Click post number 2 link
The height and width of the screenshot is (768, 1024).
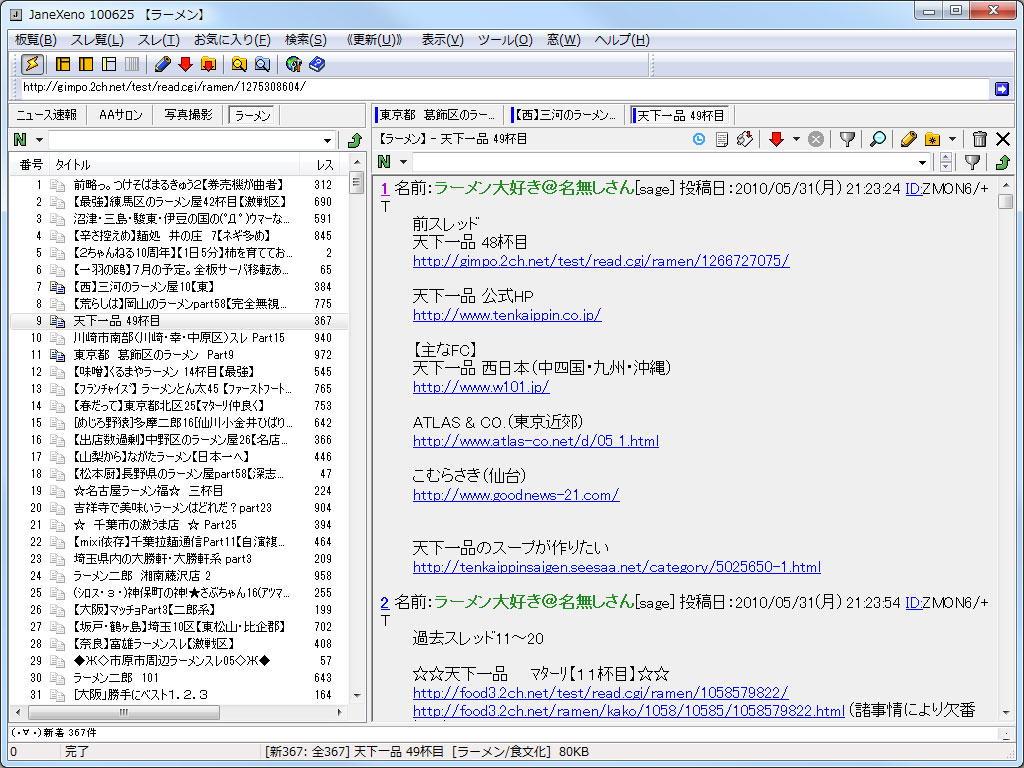point(385,602)
